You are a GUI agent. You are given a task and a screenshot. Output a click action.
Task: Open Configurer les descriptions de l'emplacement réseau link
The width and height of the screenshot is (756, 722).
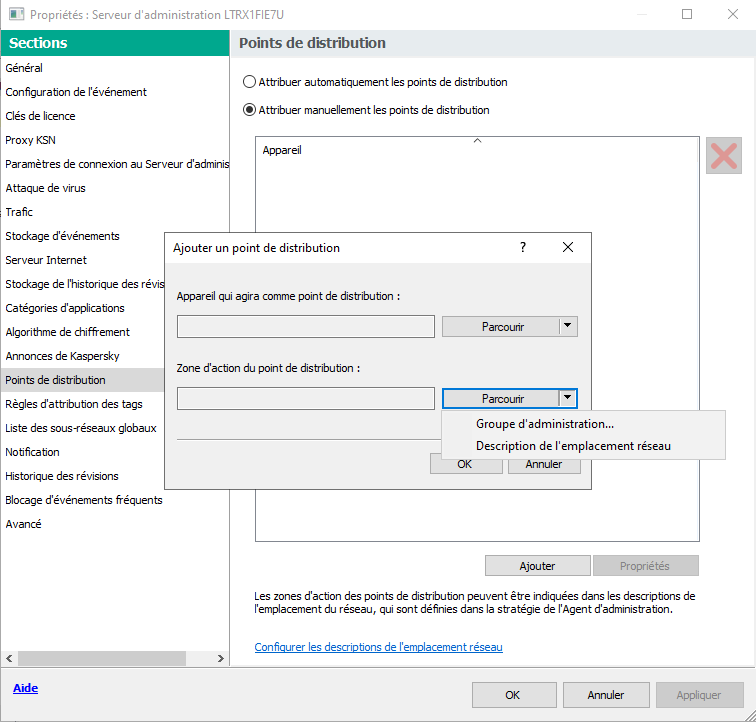tap(378, 647)
